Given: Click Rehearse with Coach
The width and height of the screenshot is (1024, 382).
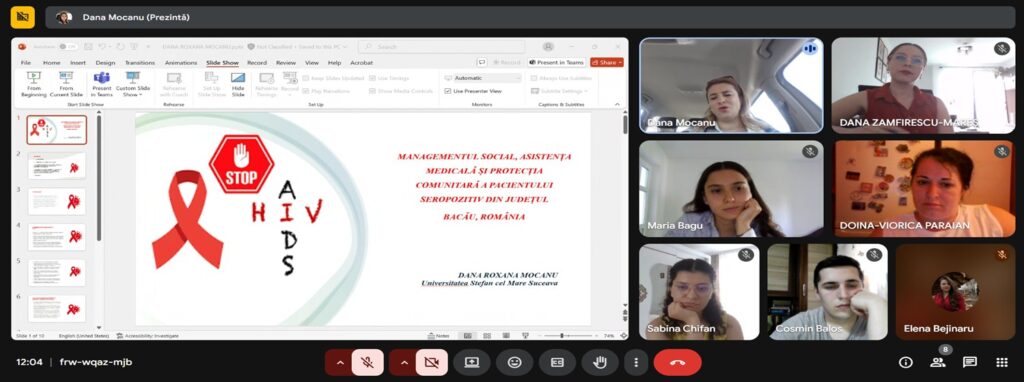Looking at the screenshot, I should (x=174, y=84).
